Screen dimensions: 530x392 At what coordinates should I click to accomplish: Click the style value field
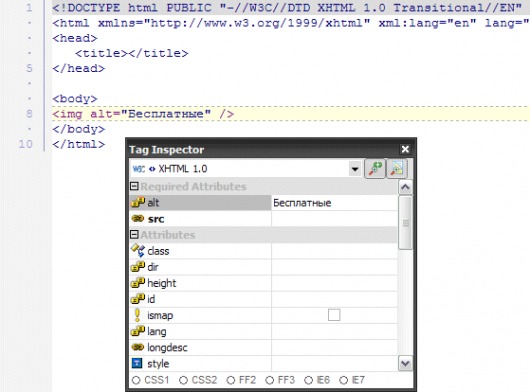tap(334, 363)
